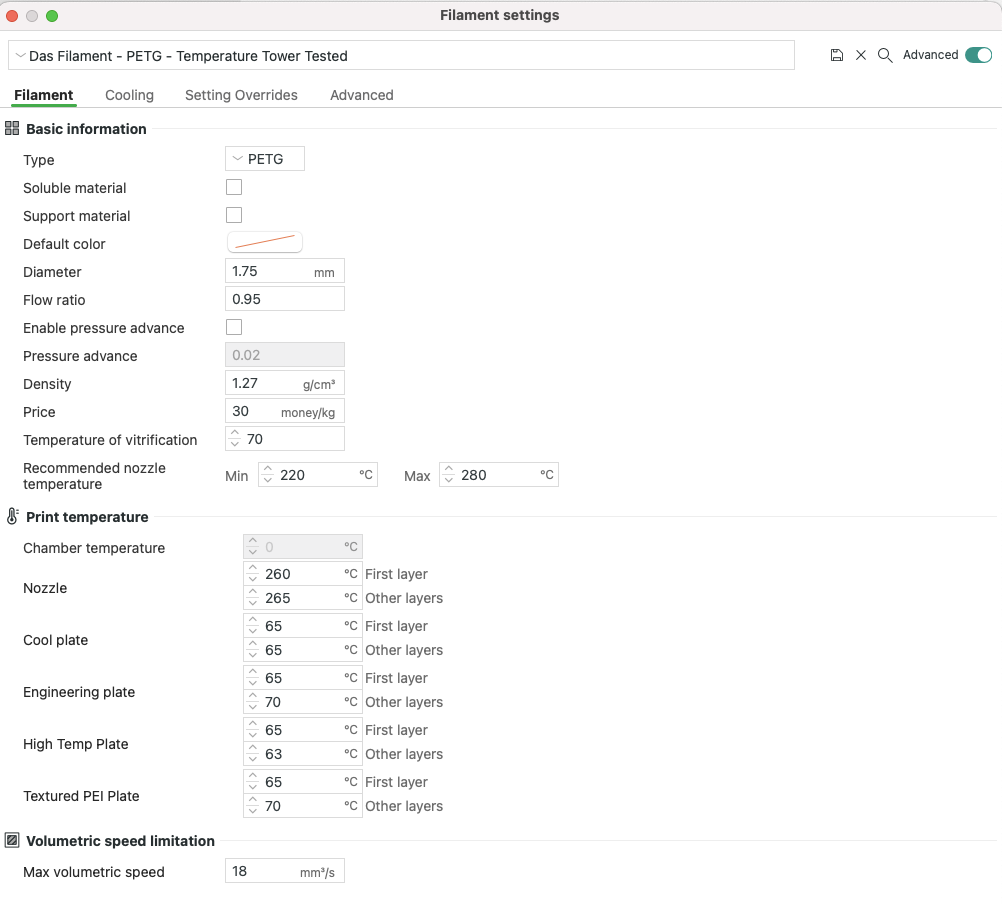Open the filament Type PETG dropdown

point(265,159)
